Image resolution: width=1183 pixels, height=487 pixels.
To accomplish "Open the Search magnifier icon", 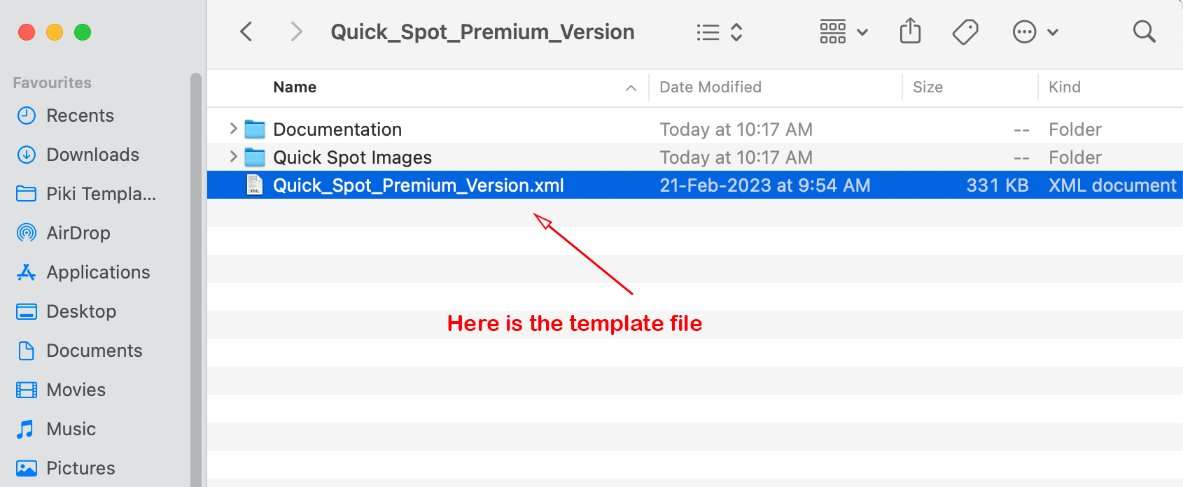I will coord(1144,32).
